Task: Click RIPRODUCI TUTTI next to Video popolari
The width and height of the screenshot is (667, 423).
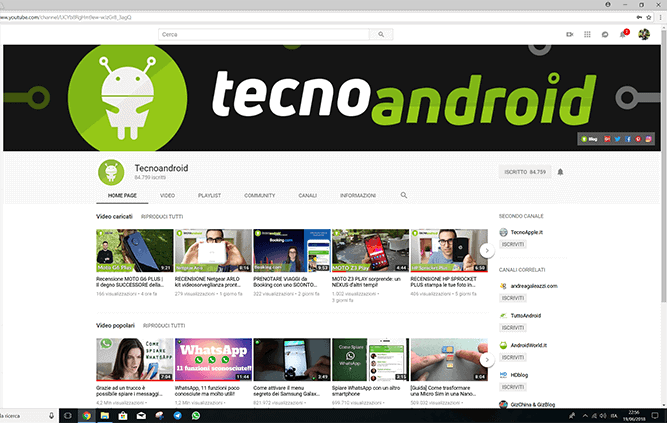Action: click(x=164, y=326)
